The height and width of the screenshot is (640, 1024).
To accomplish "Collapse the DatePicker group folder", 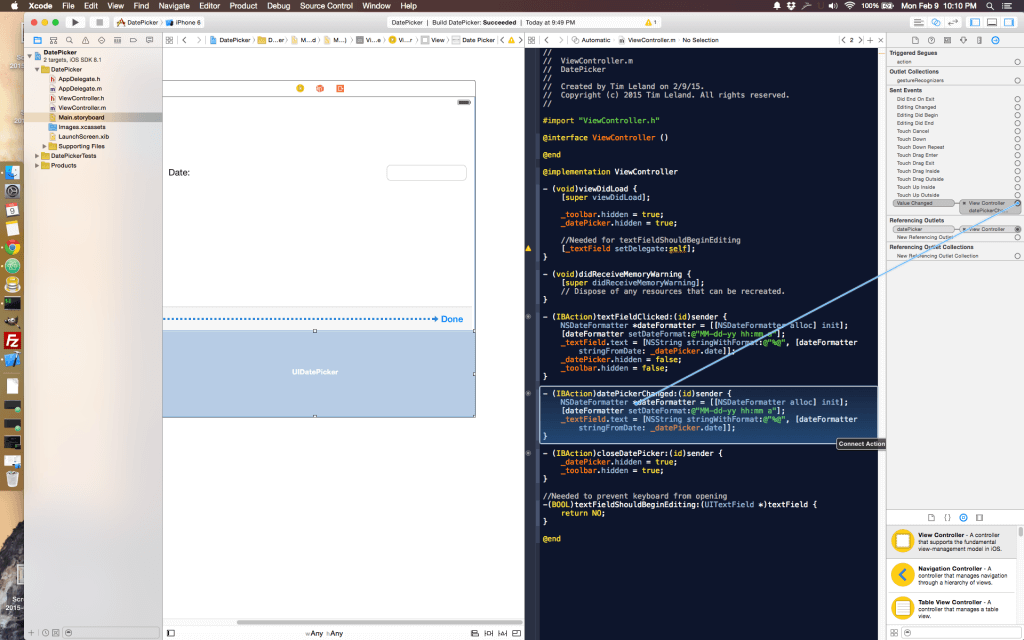I will tap(37, 69).
